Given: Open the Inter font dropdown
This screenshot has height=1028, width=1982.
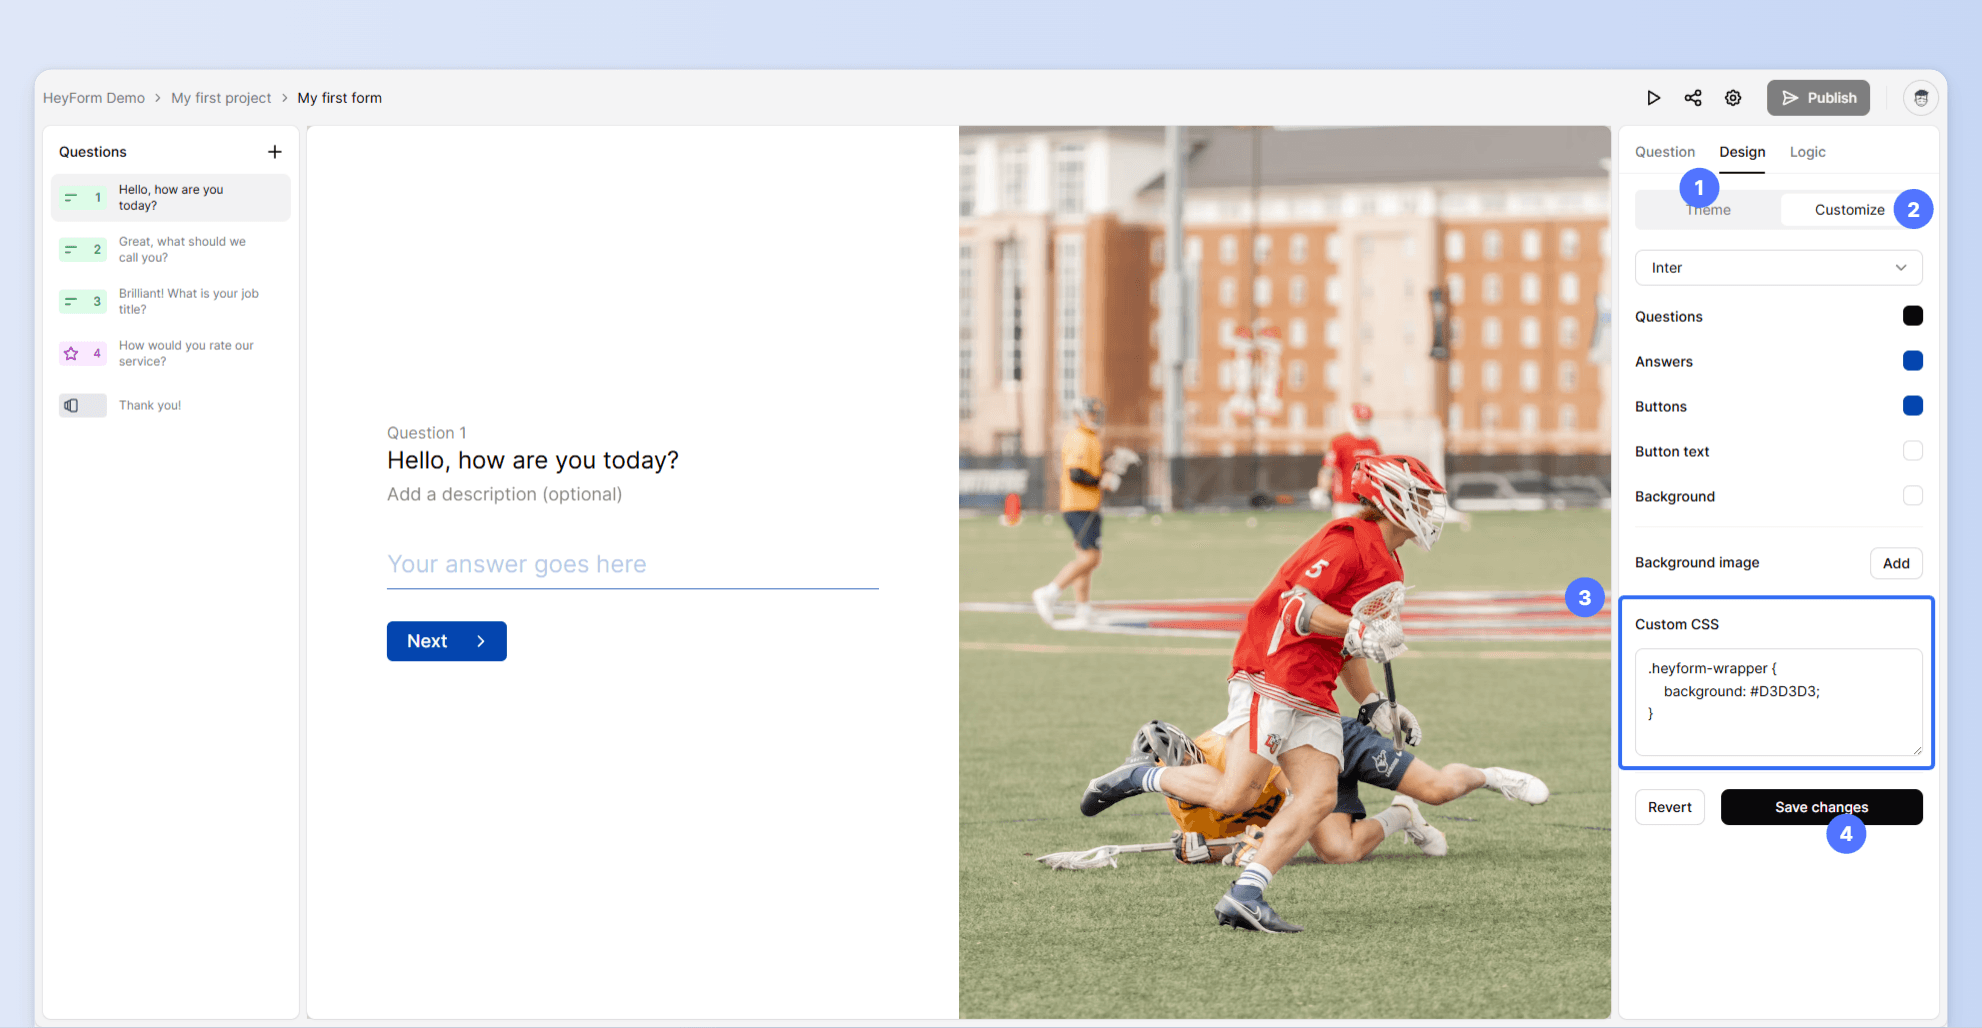Looking at the screenshot, I should click(1778, 267).
